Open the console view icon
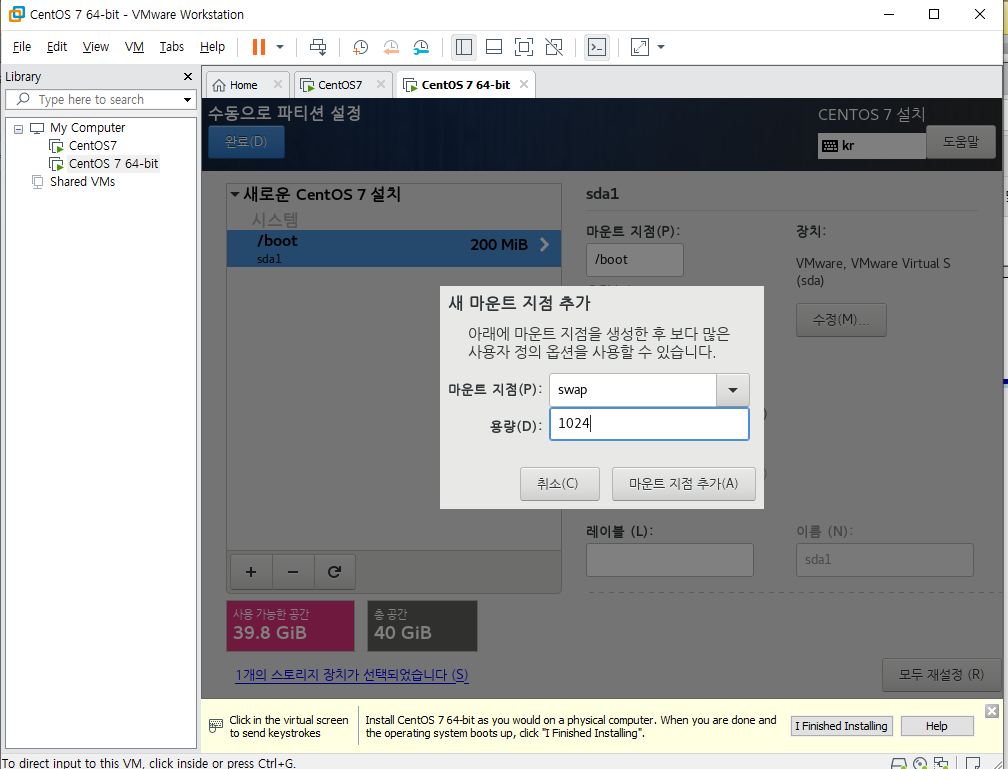This screenshot has height=769, width=1008. pyautogui.click(x=597, y=47)
